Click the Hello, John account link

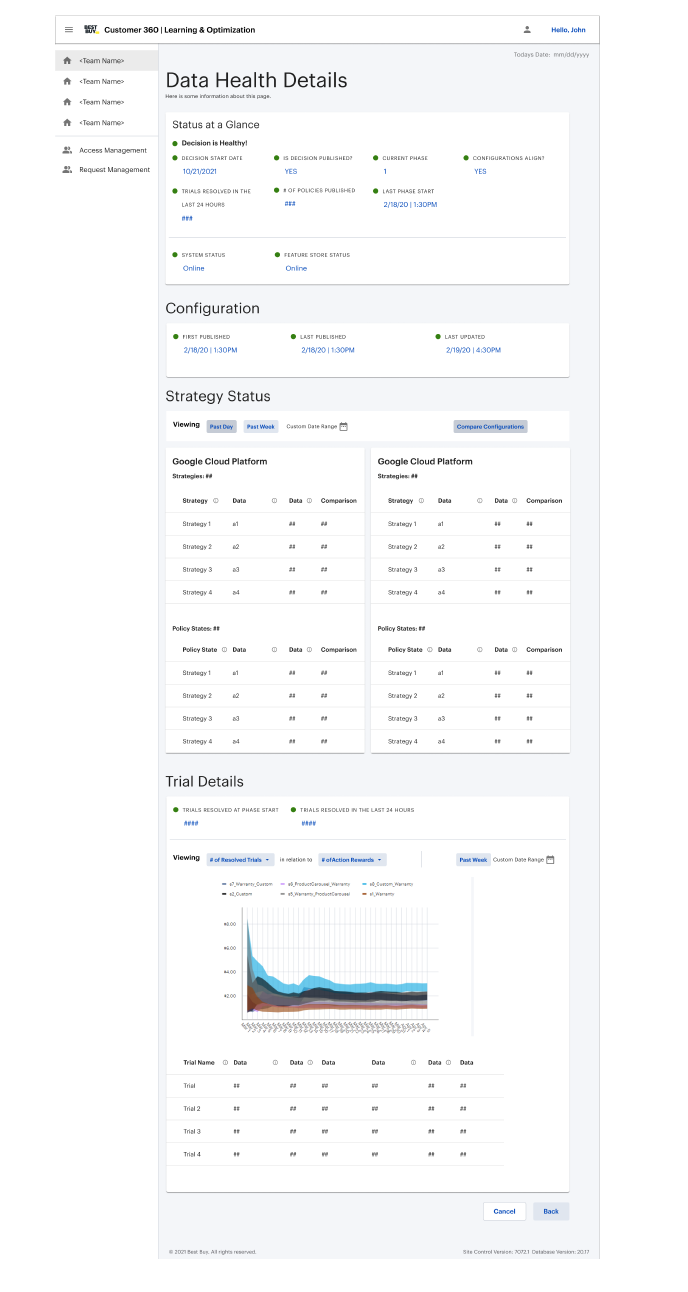568,30
